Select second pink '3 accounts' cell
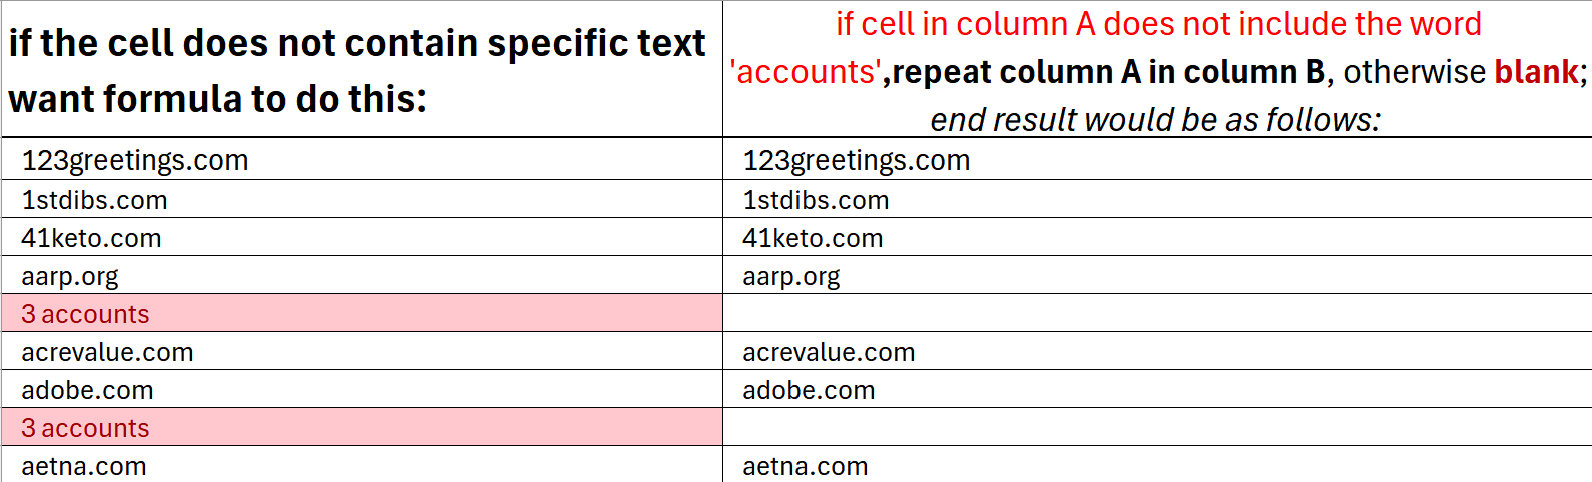 (362, 427)
